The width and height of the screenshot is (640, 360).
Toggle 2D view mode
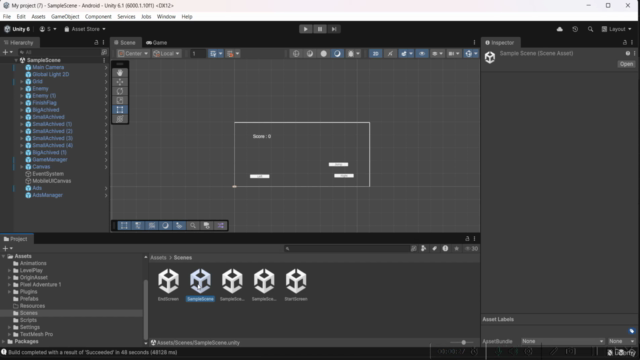(375, 53)
